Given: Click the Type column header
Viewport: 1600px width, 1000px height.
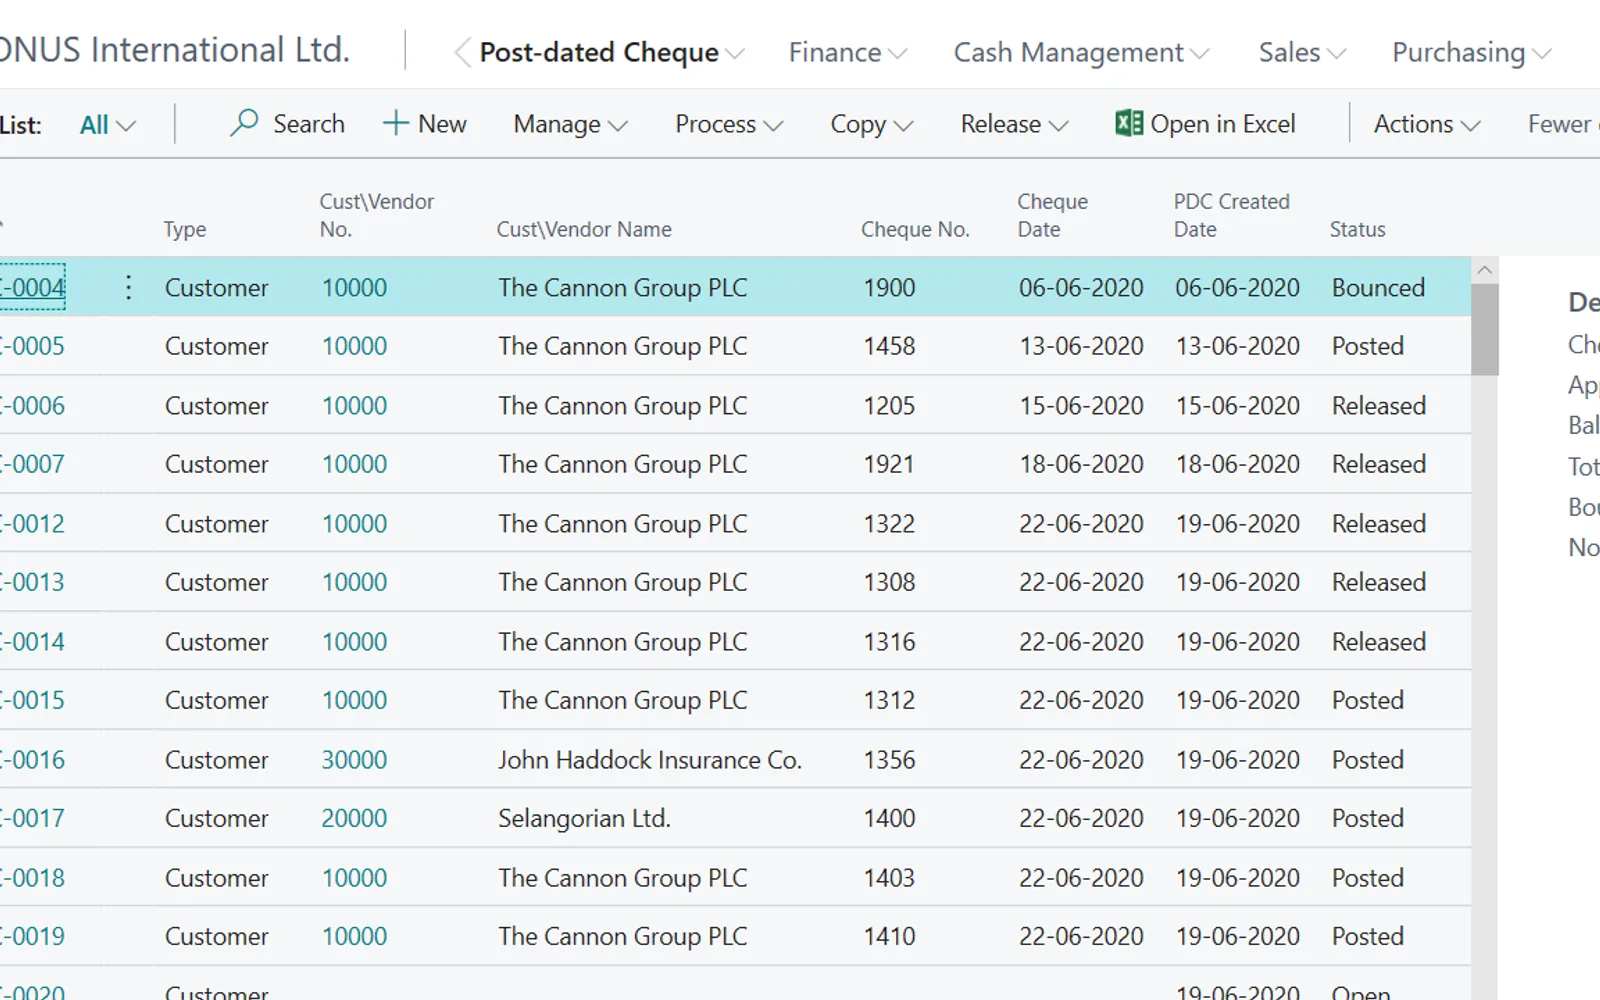Looking at the screenshot, I should pyautogui.click(x=185, y=229).
